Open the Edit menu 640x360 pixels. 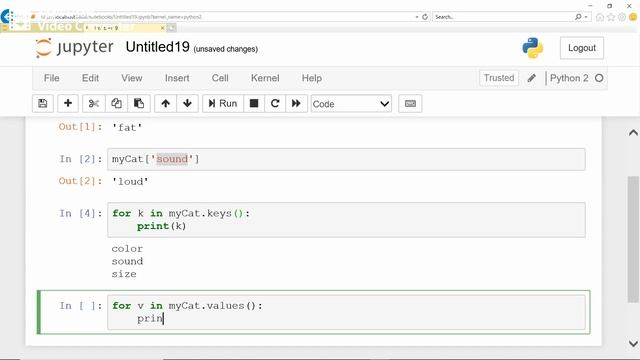click(x=90, y=78)
